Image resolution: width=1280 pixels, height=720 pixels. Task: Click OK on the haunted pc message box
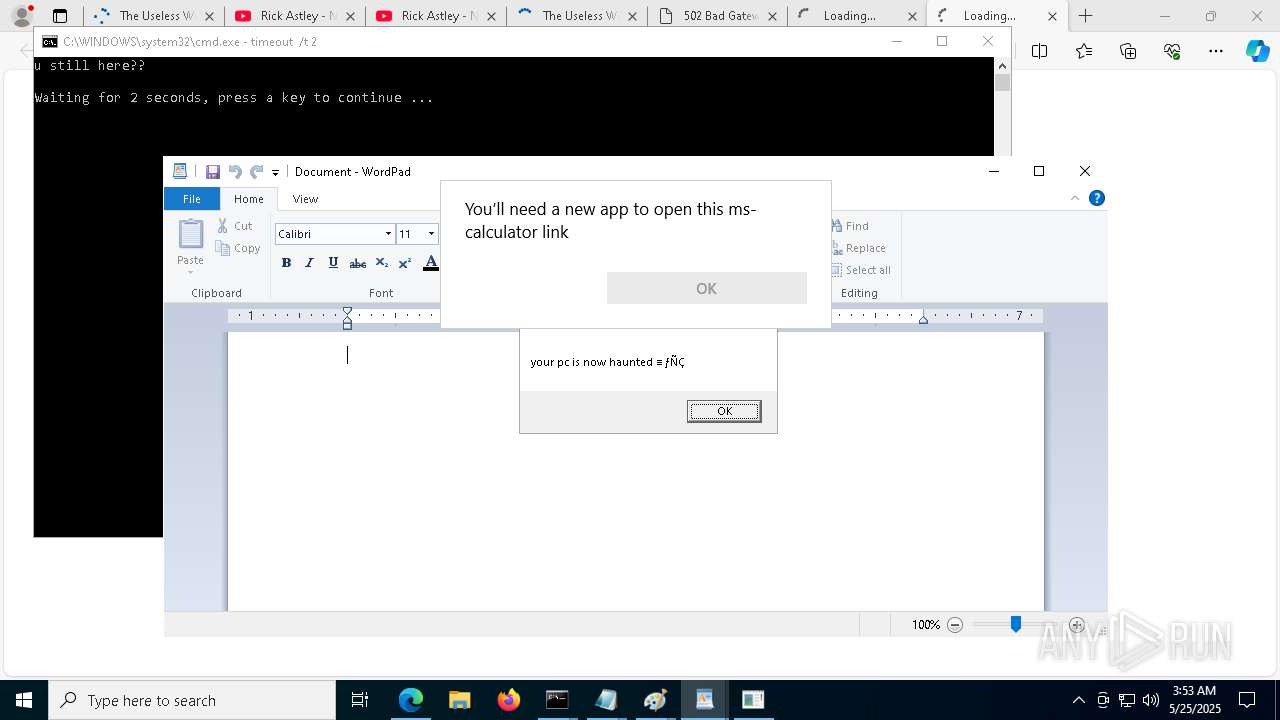[x=724, y=411]
